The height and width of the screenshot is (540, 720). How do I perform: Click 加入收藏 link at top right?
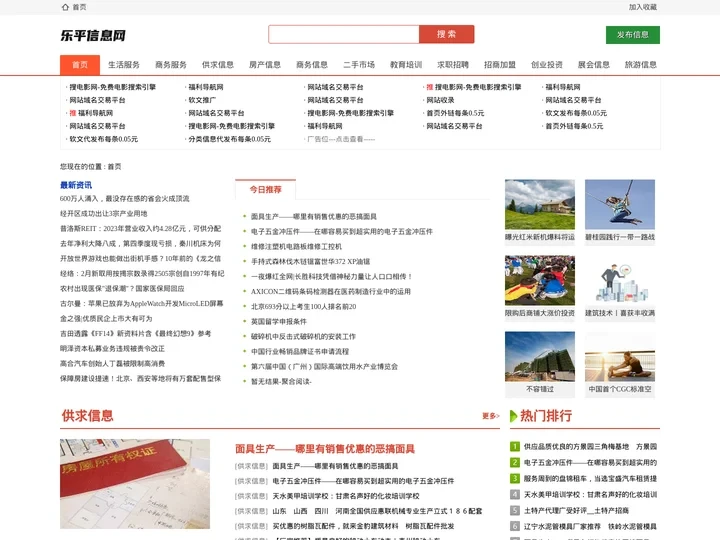coord(642,7)
